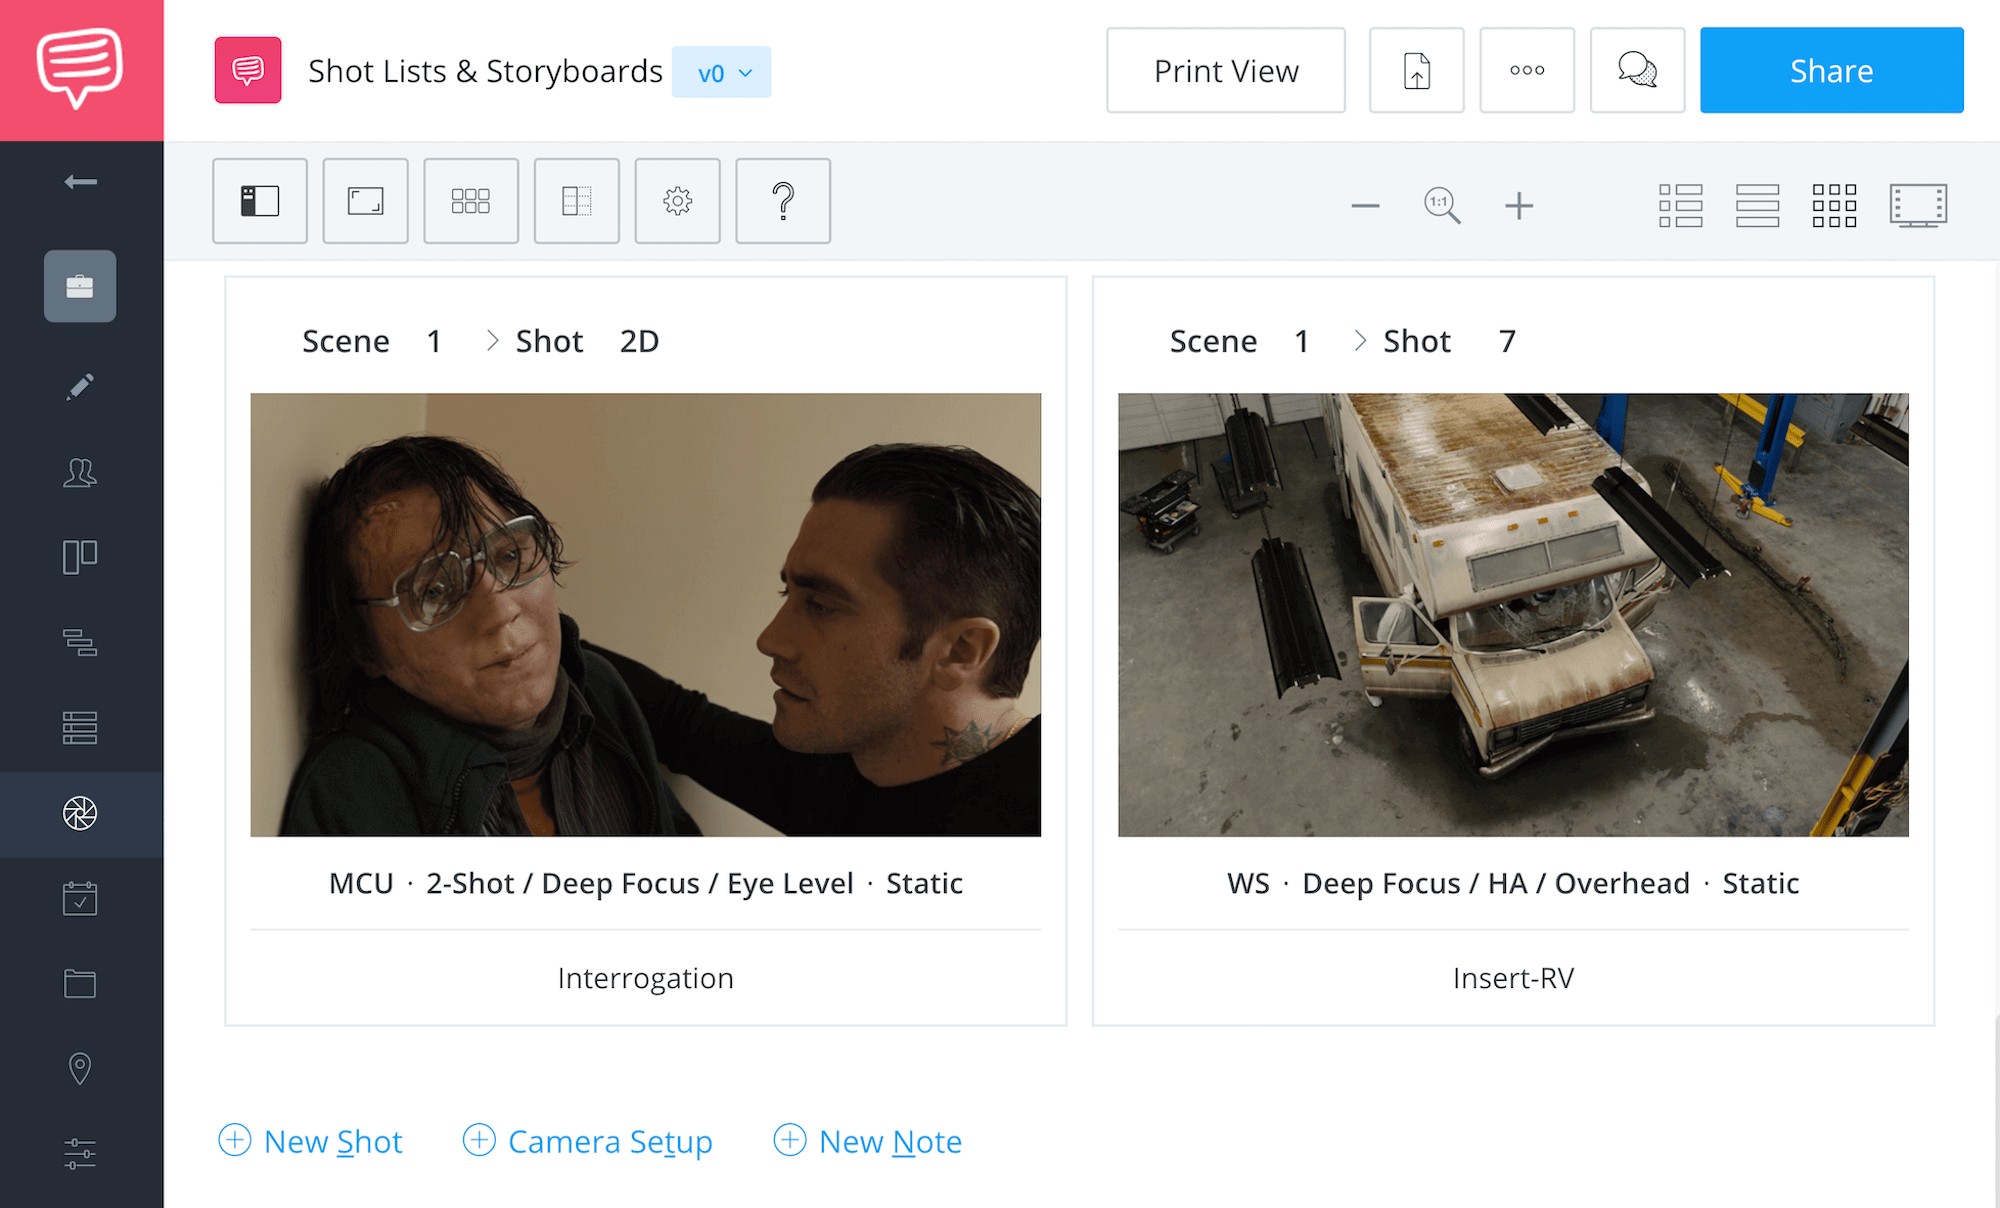Click the chevron before Shot 2D

pyautogui.click(x=492, y=341)
